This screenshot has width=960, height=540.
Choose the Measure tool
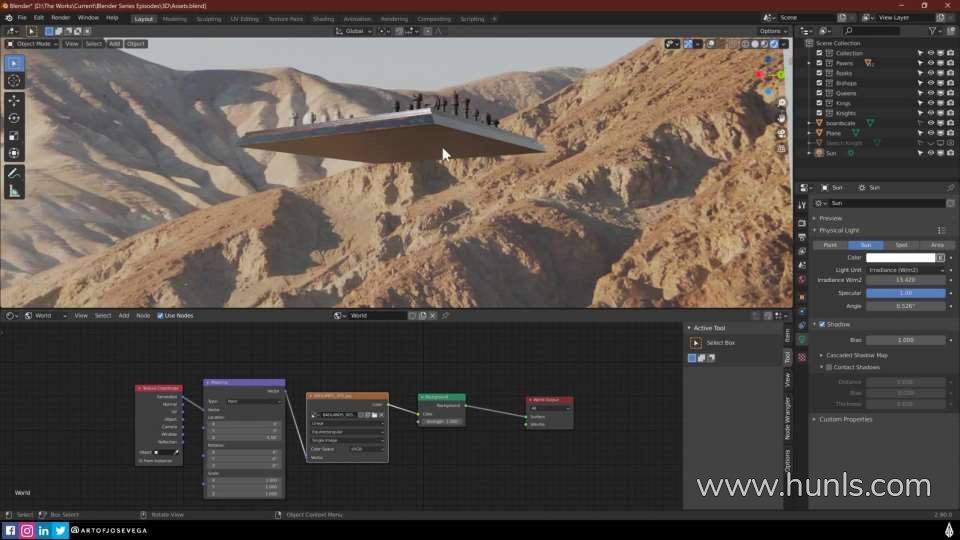[x=14, y=191]
